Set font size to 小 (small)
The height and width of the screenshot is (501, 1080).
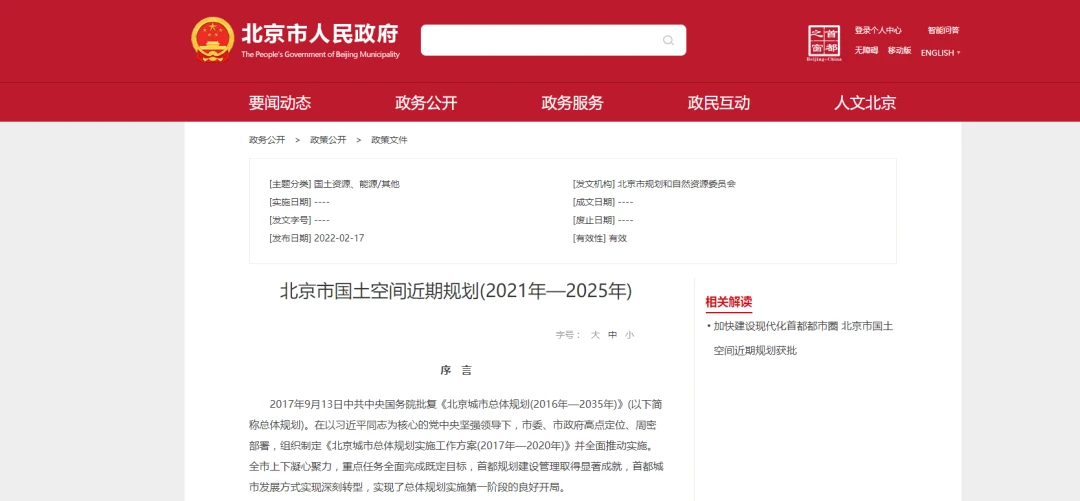pos(629,335)
